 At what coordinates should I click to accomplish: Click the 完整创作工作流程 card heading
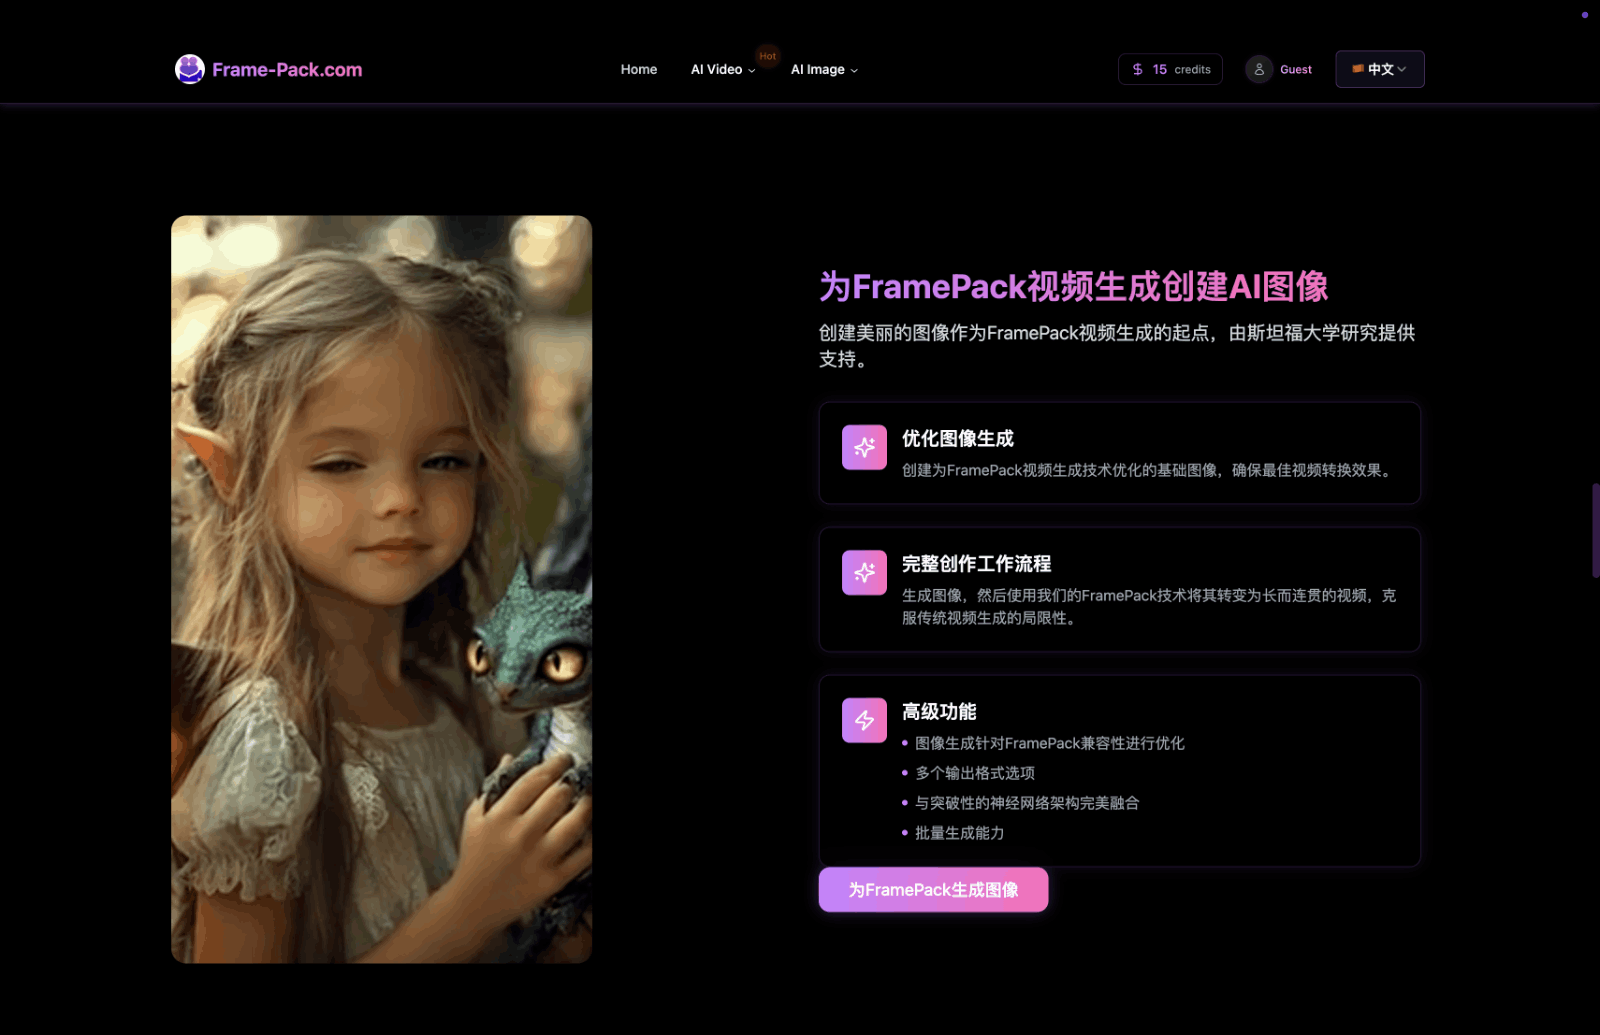(x=976, y=564)
